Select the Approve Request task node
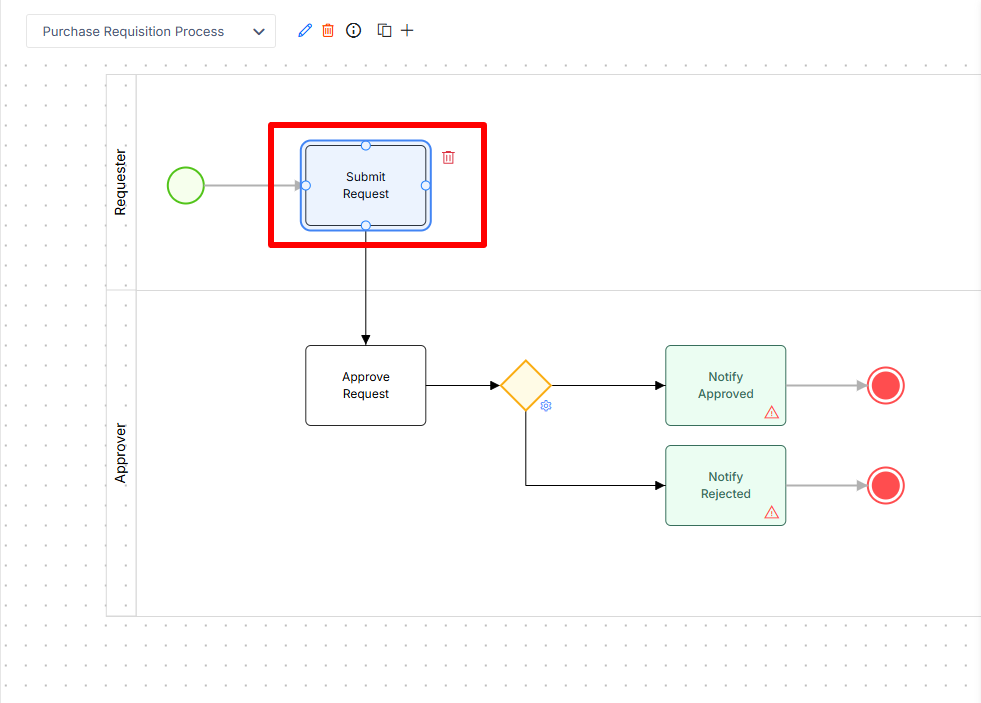Screen dimensions: 981x703 coord(366,386)
